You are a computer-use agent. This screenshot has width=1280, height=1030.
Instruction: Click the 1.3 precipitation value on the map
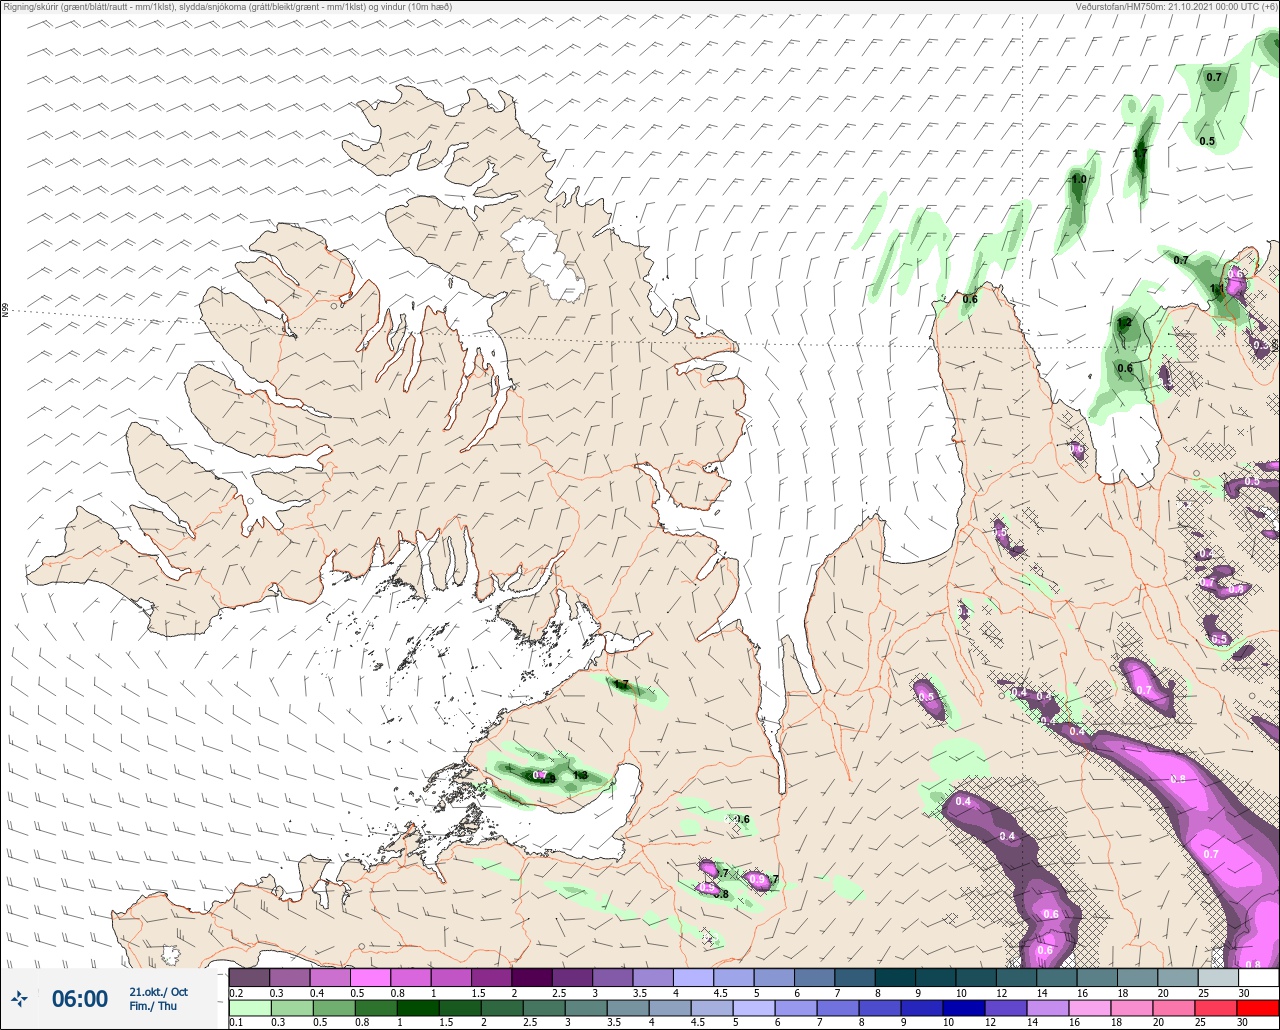[580, 775]
